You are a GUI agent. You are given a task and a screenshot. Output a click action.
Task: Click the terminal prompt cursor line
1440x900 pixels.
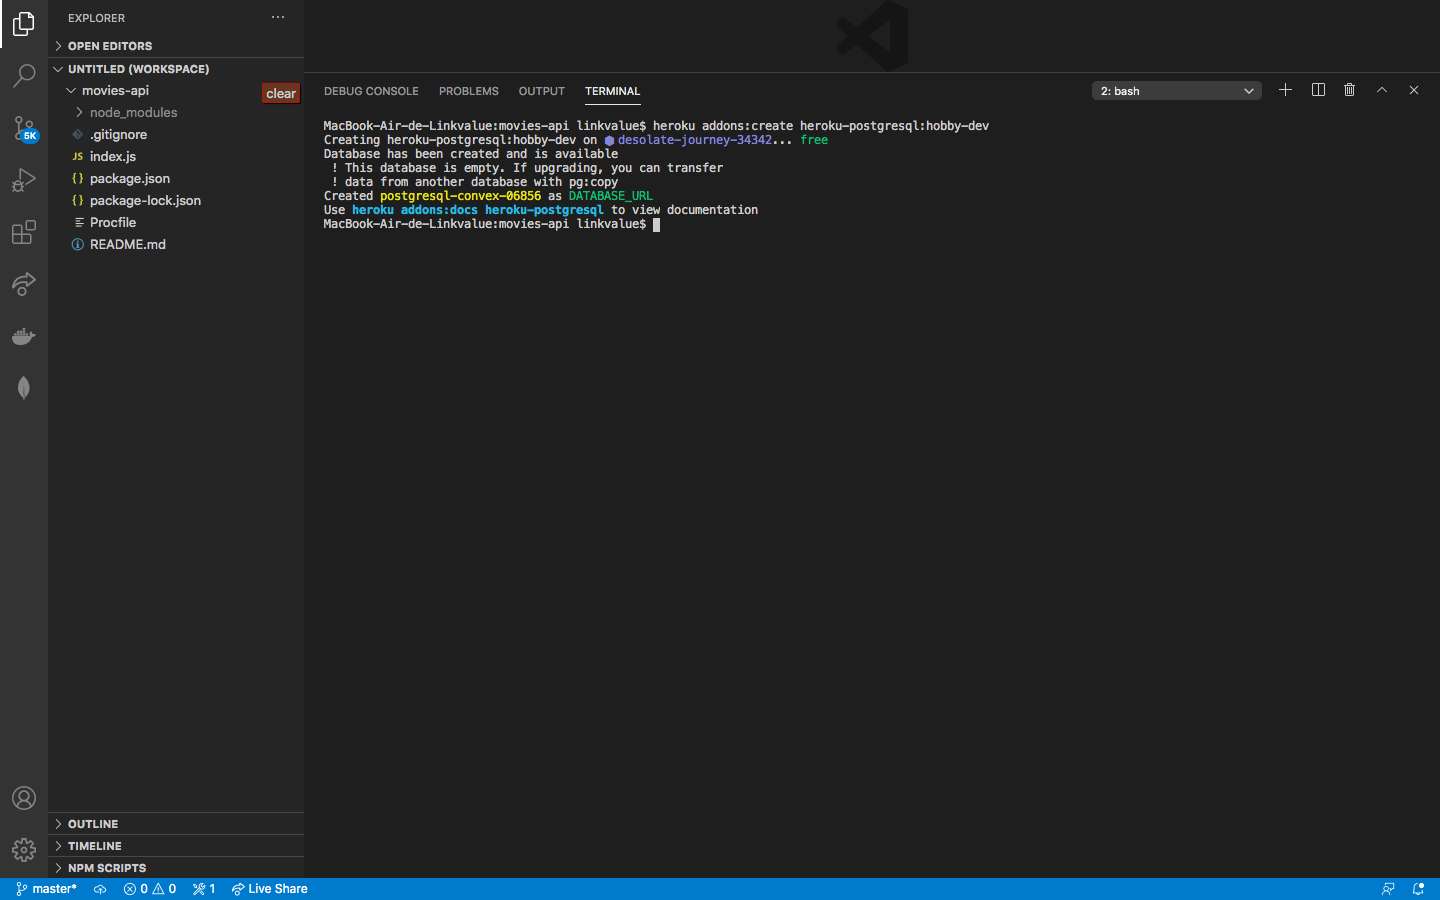click(492, 224)
